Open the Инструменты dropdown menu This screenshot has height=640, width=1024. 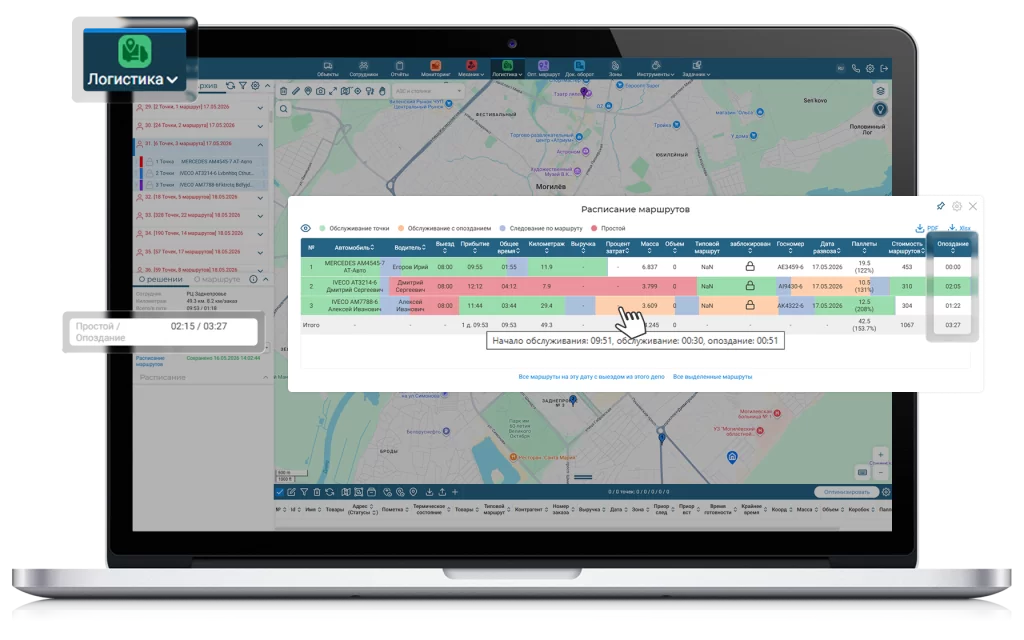click(x=655, y=69)
